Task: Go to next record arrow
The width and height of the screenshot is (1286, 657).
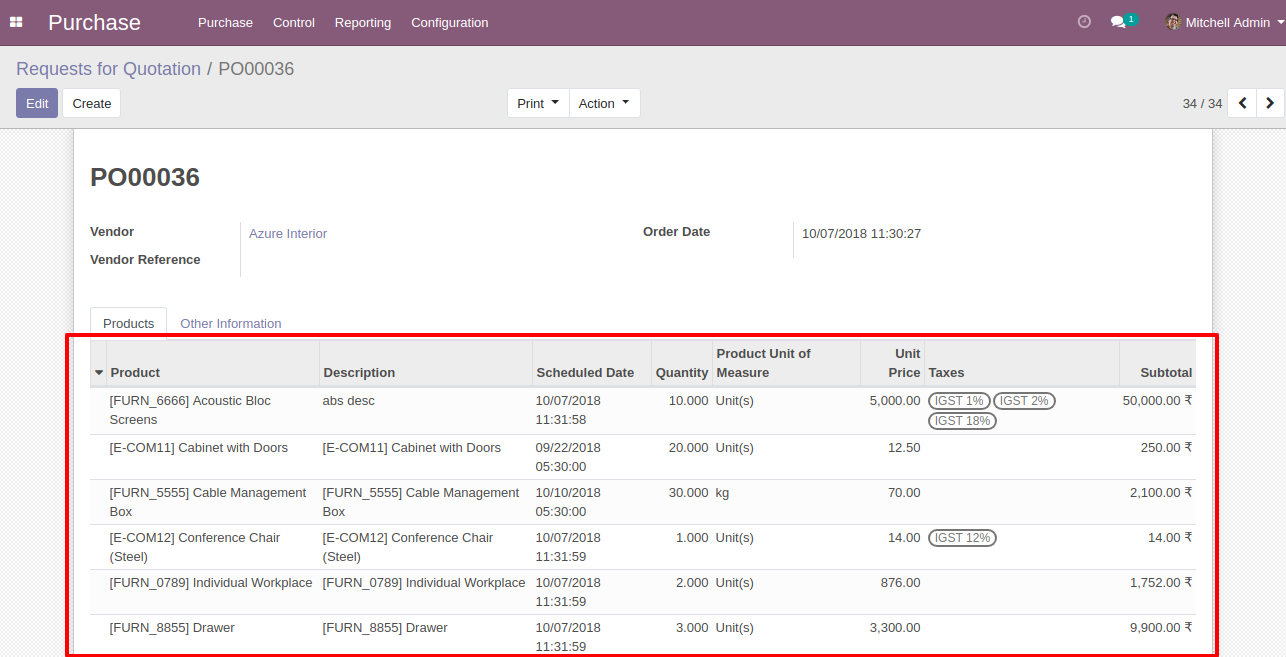Action: (1270, 103)
